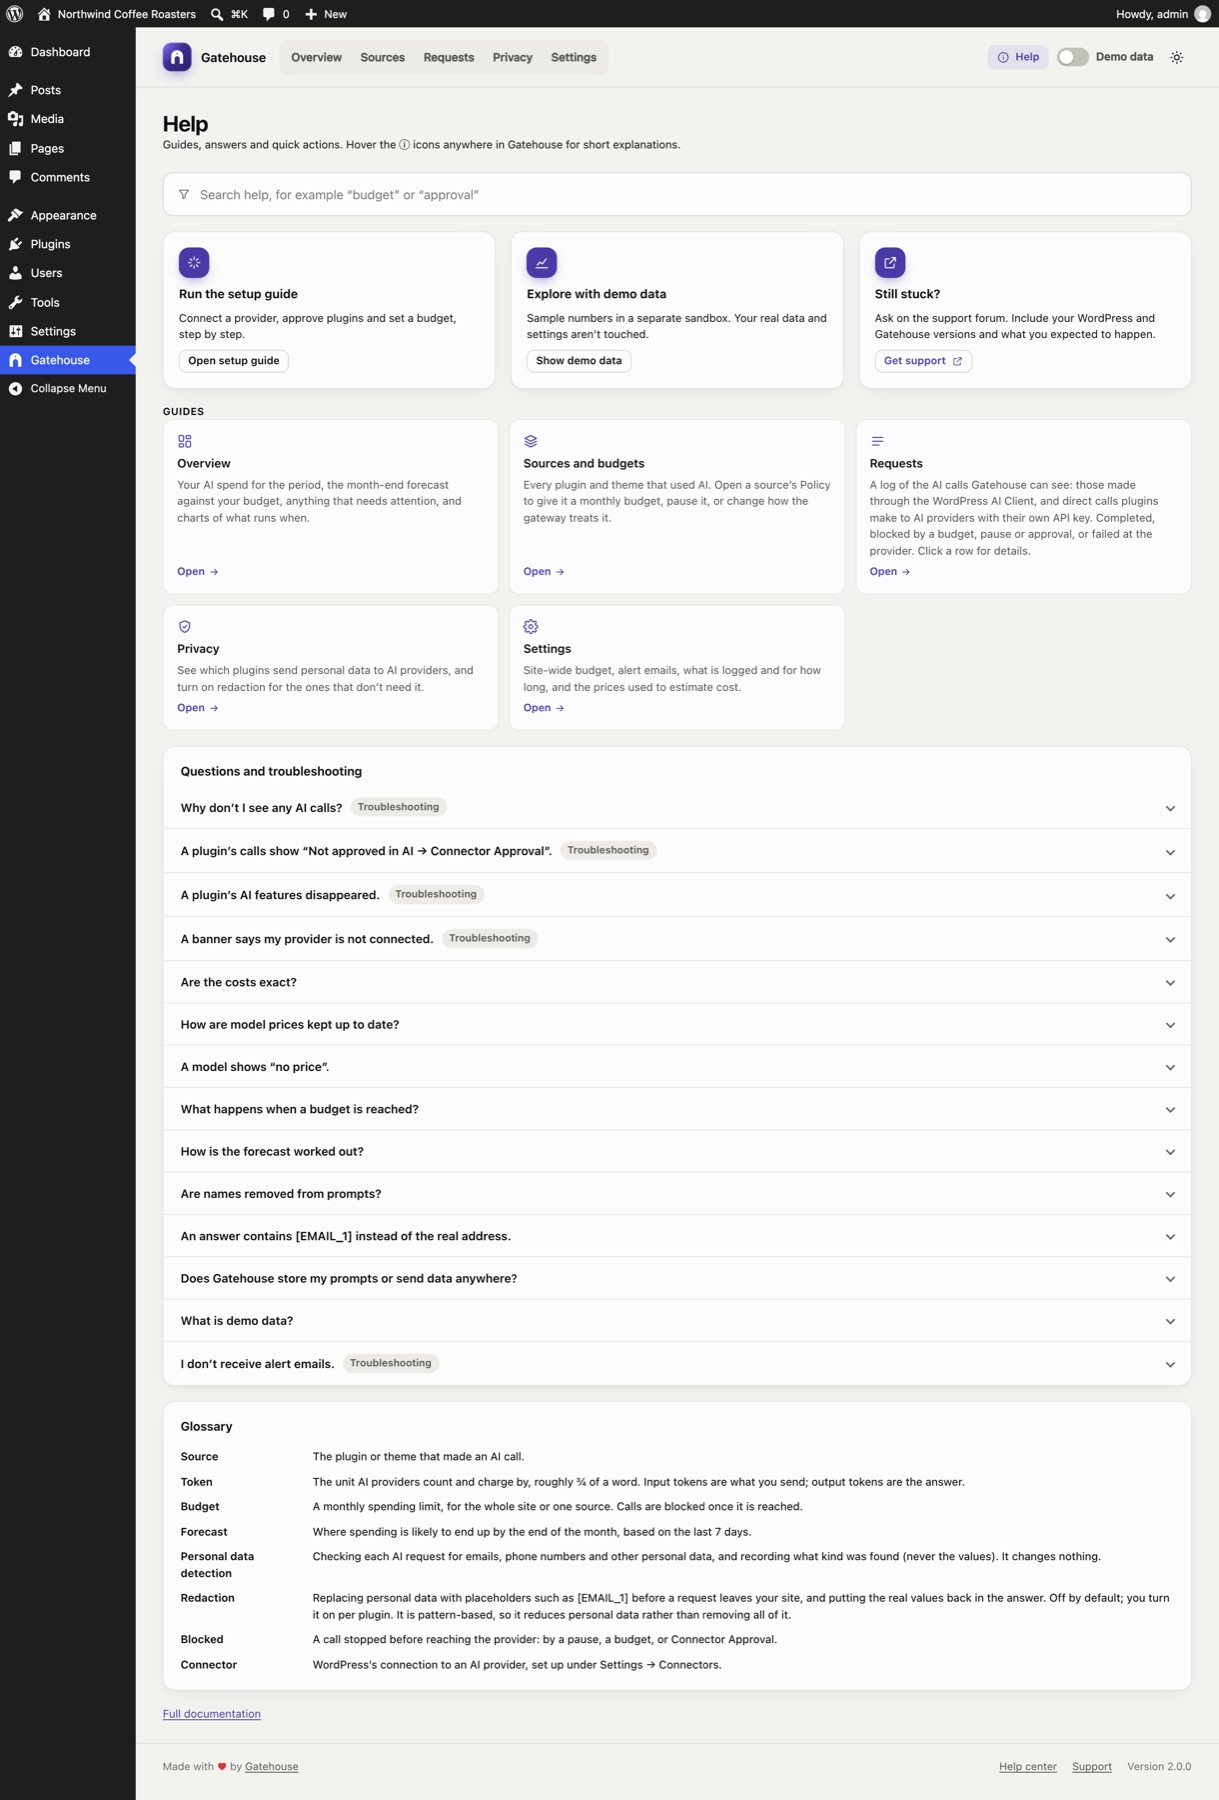Click the admin user avatar
Viewport: 1219px width, 1800px height.
tap(1202, 14)
